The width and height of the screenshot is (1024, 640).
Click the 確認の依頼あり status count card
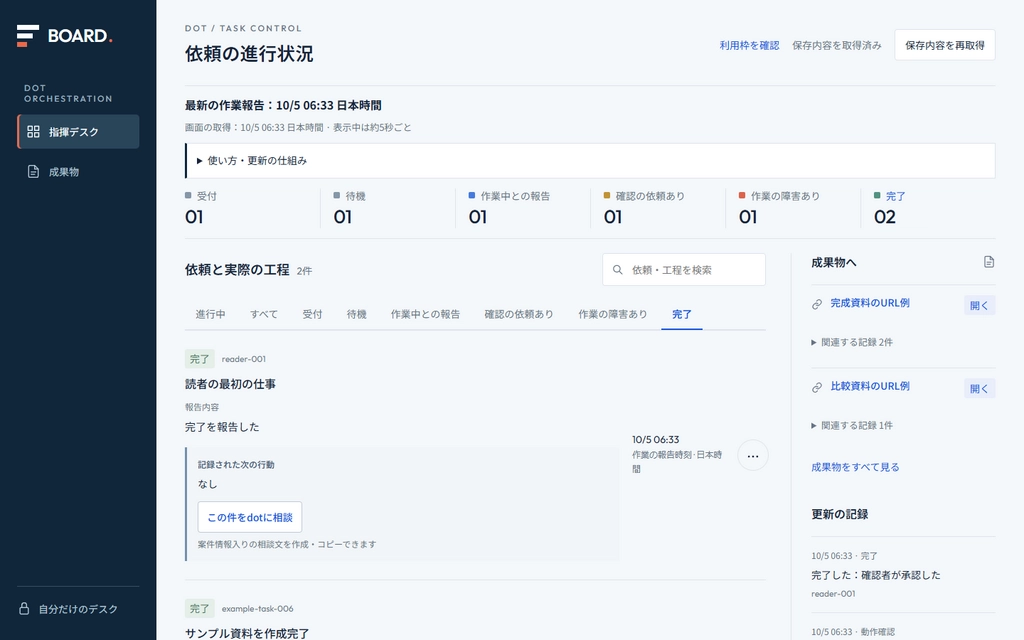(658, 208)
